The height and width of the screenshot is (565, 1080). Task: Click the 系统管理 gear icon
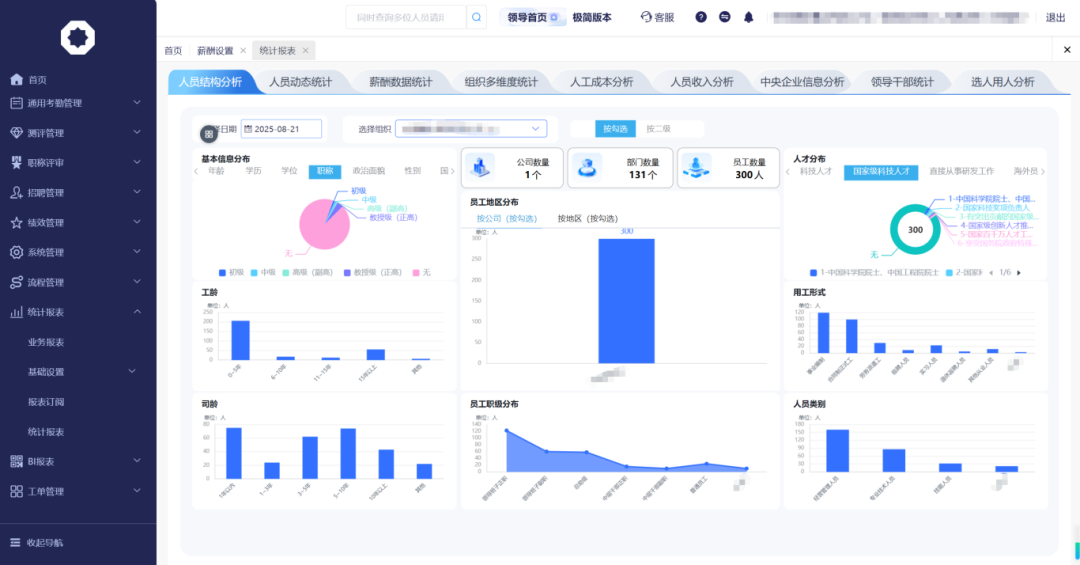16,252
